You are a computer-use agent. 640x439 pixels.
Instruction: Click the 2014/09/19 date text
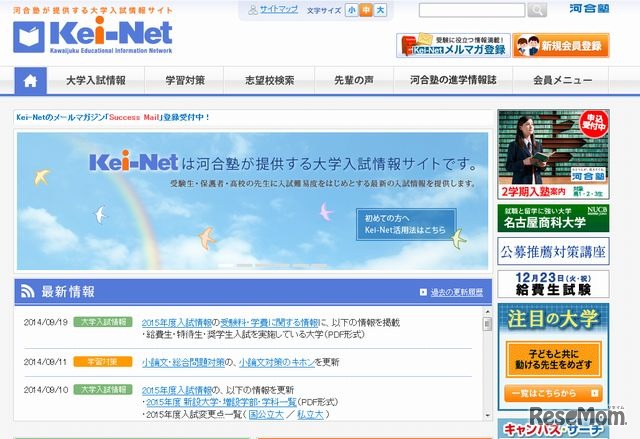(x=46, y=322)
